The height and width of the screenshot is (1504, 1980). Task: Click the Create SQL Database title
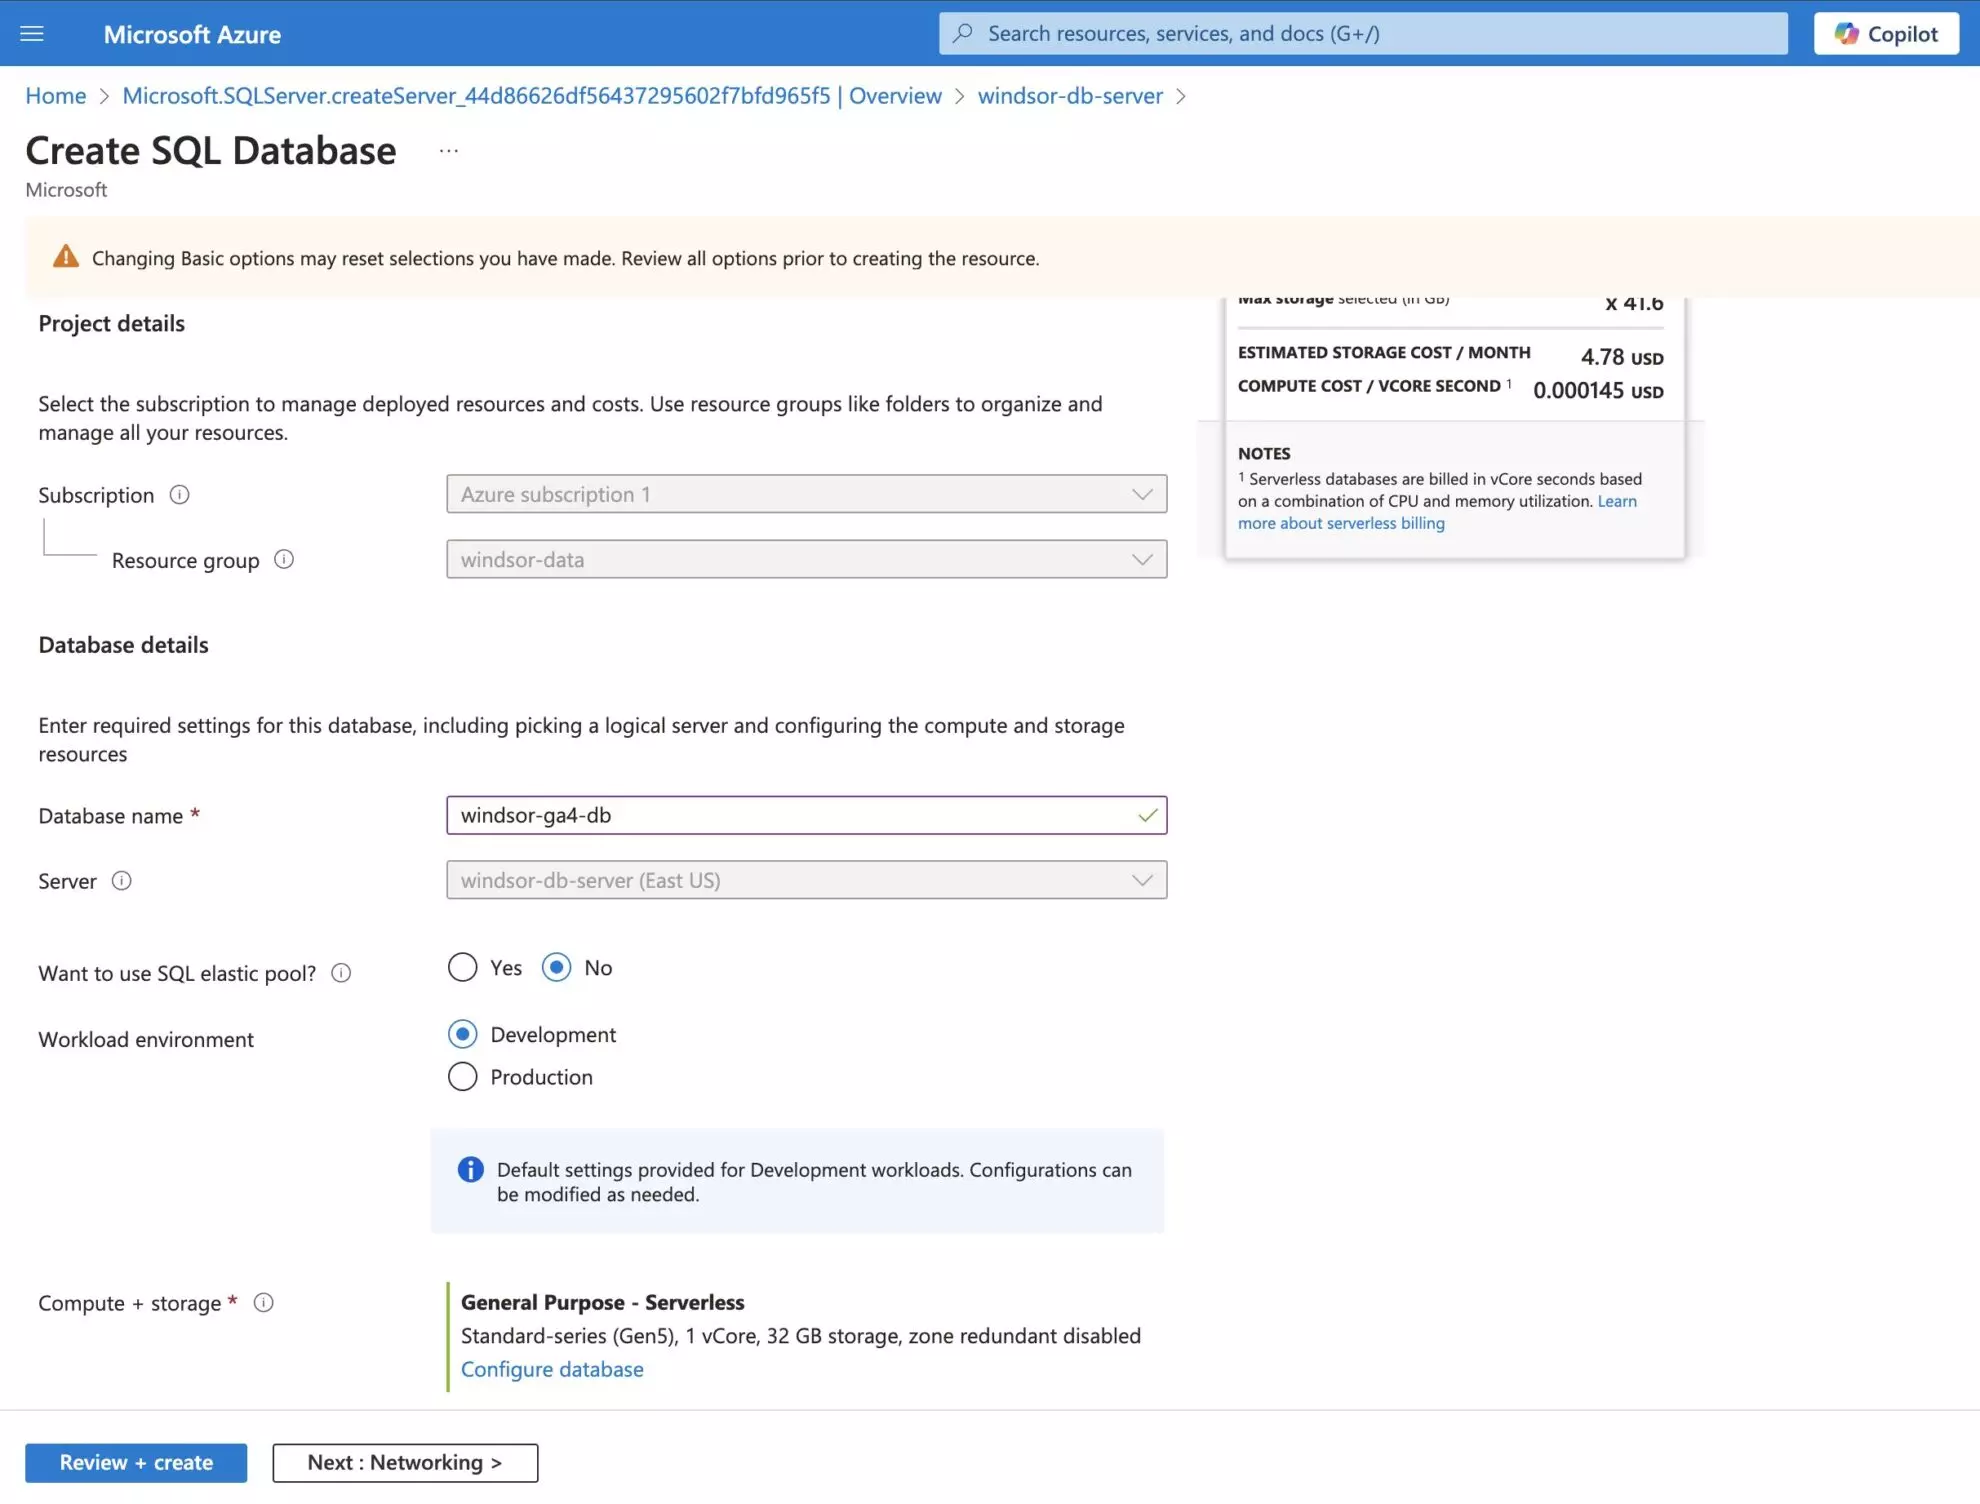pos(211,151)
